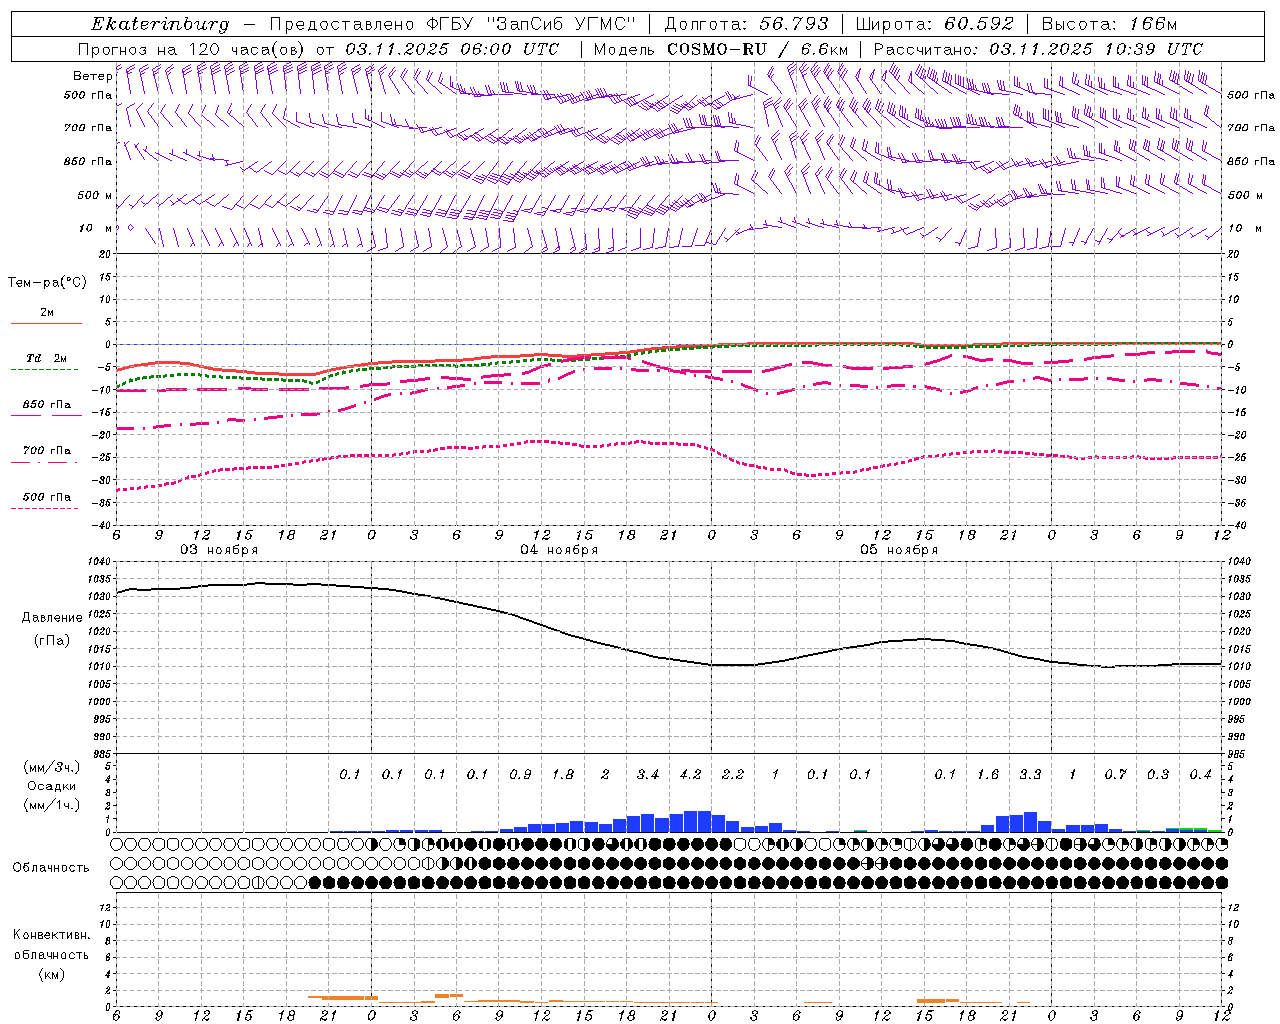Image resolution: width=1280 pixels, height=1024 pixels.
Task: Click the '(мм/1ч.)' unit label
Action: click(x=51, y=804)
